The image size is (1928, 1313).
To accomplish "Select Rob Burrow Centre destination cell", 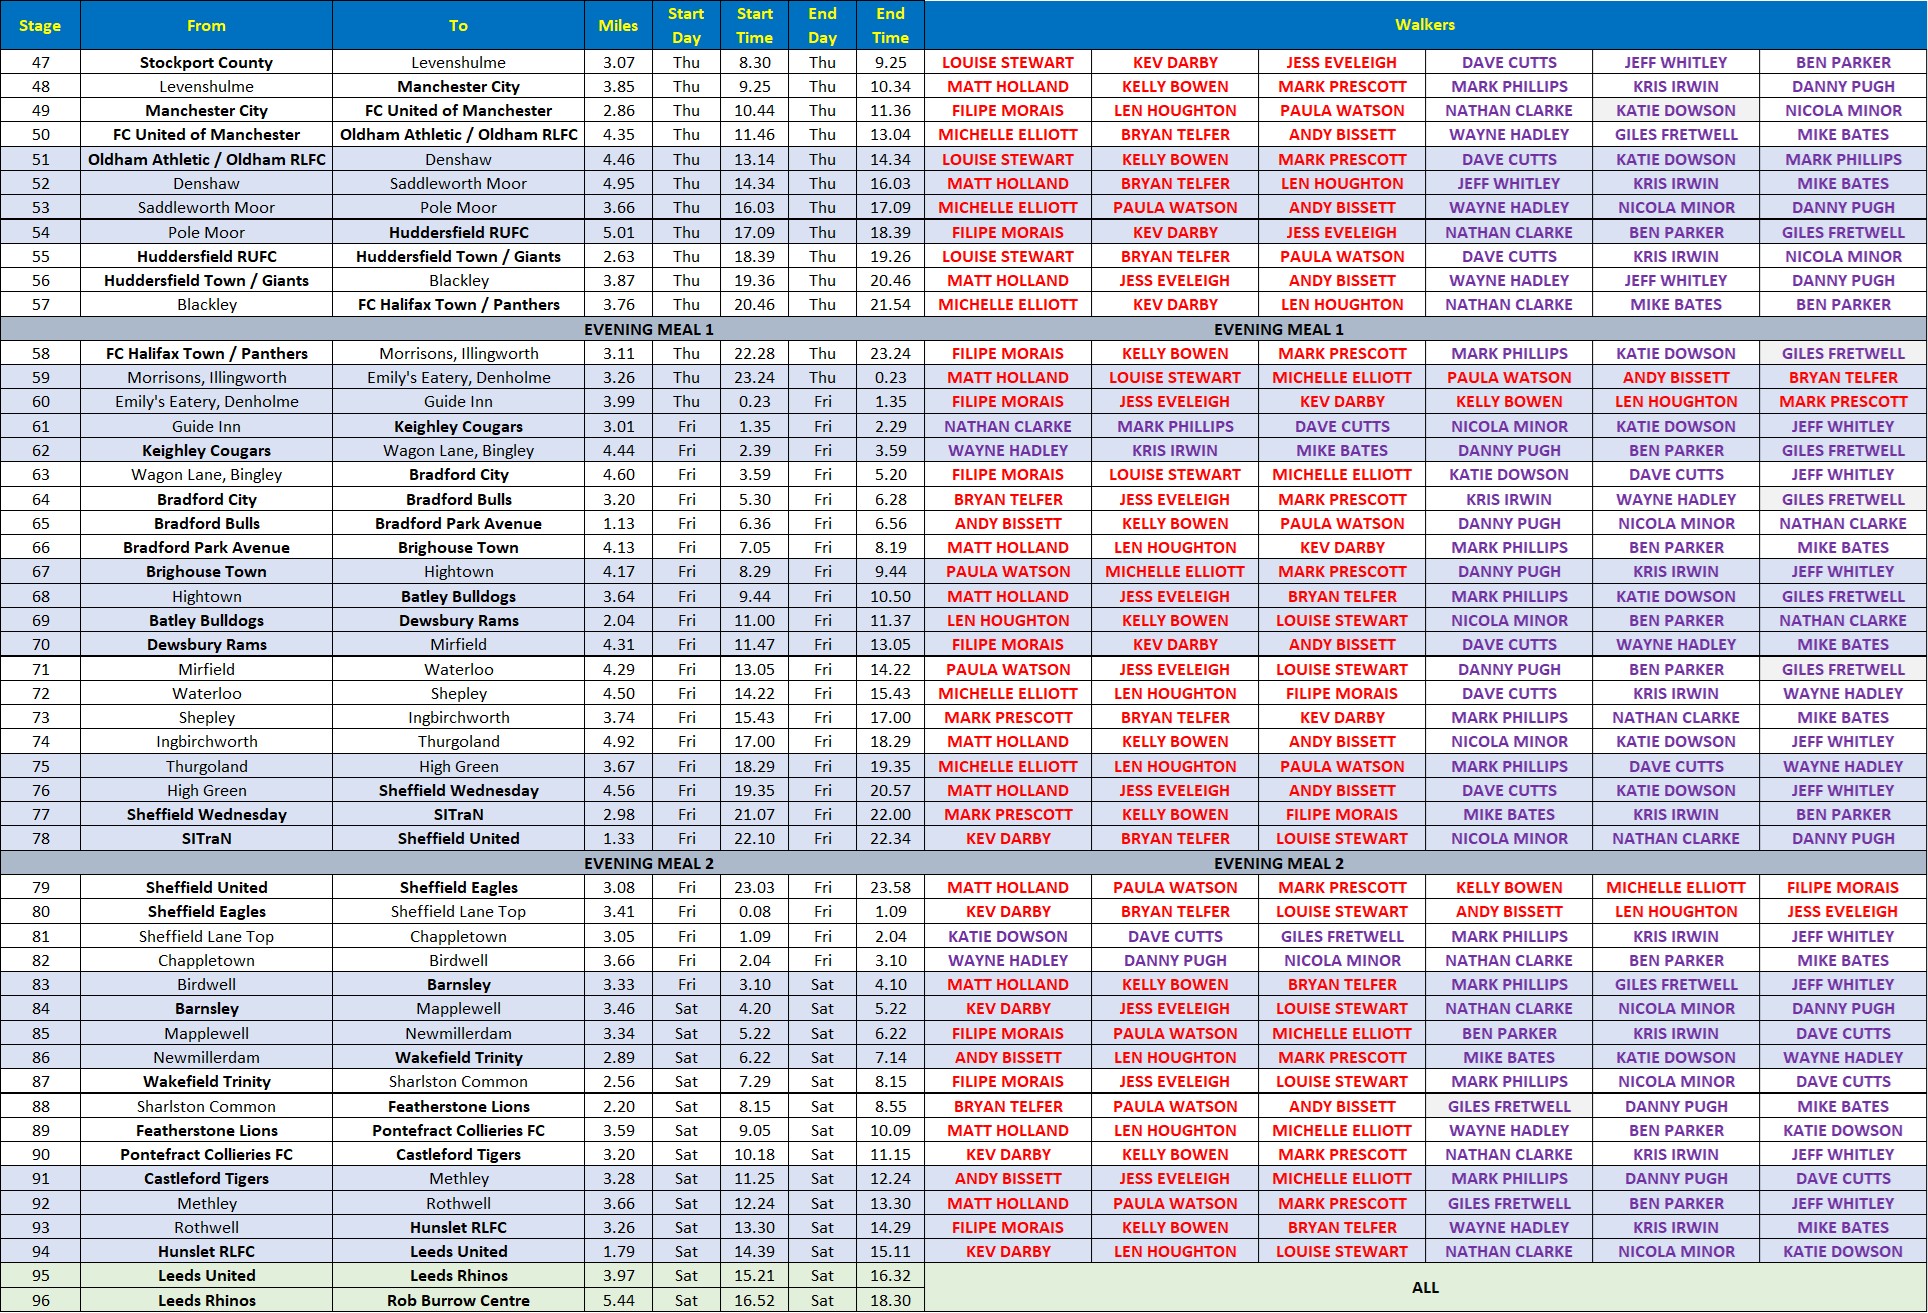I will click(x=458, y=1300).
